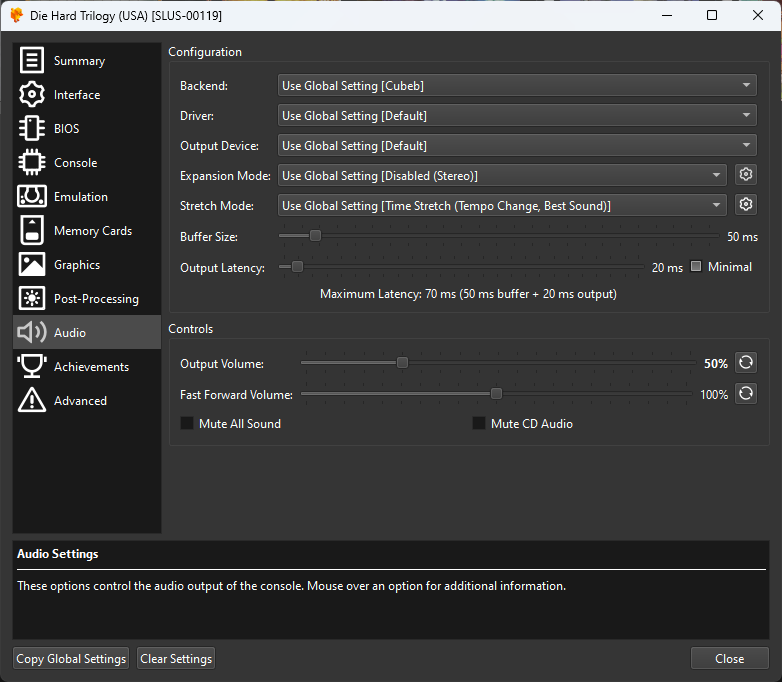This screenshot has height=682, width=782.
Task: Switch to the Memory Cards tab label
Action: pos(93,230)
